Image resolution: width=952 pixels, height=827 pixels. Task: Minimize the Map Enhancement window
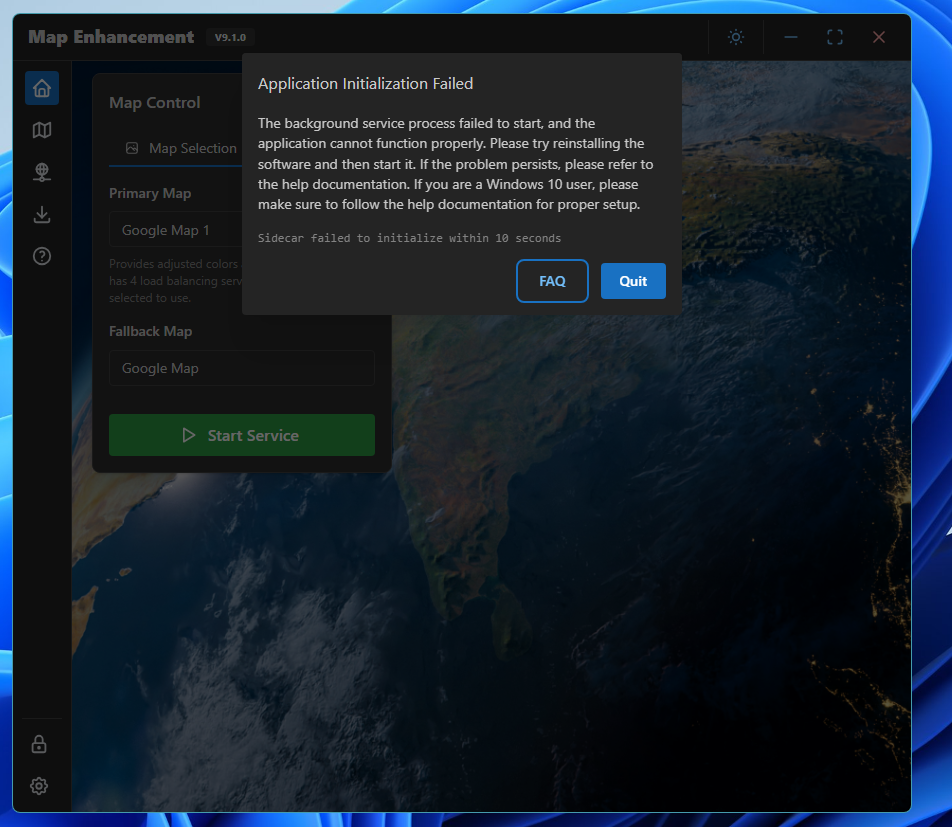[790, 37]
